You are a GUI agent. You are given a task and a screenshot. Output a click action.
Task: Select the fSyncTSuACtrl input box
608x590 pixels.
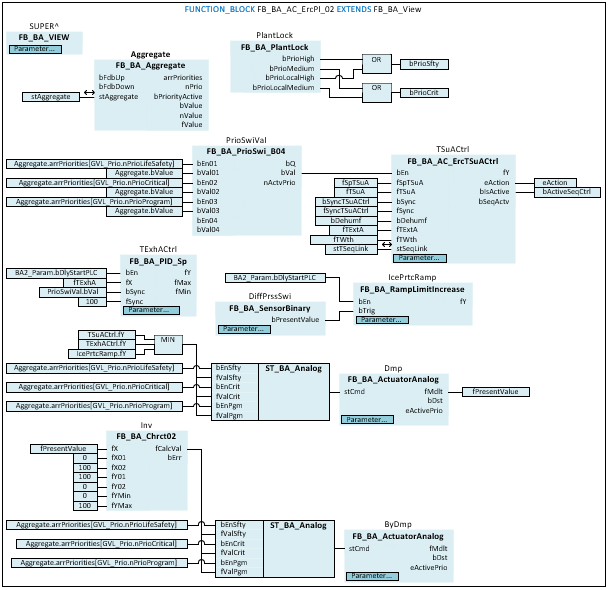pos(346,211)
